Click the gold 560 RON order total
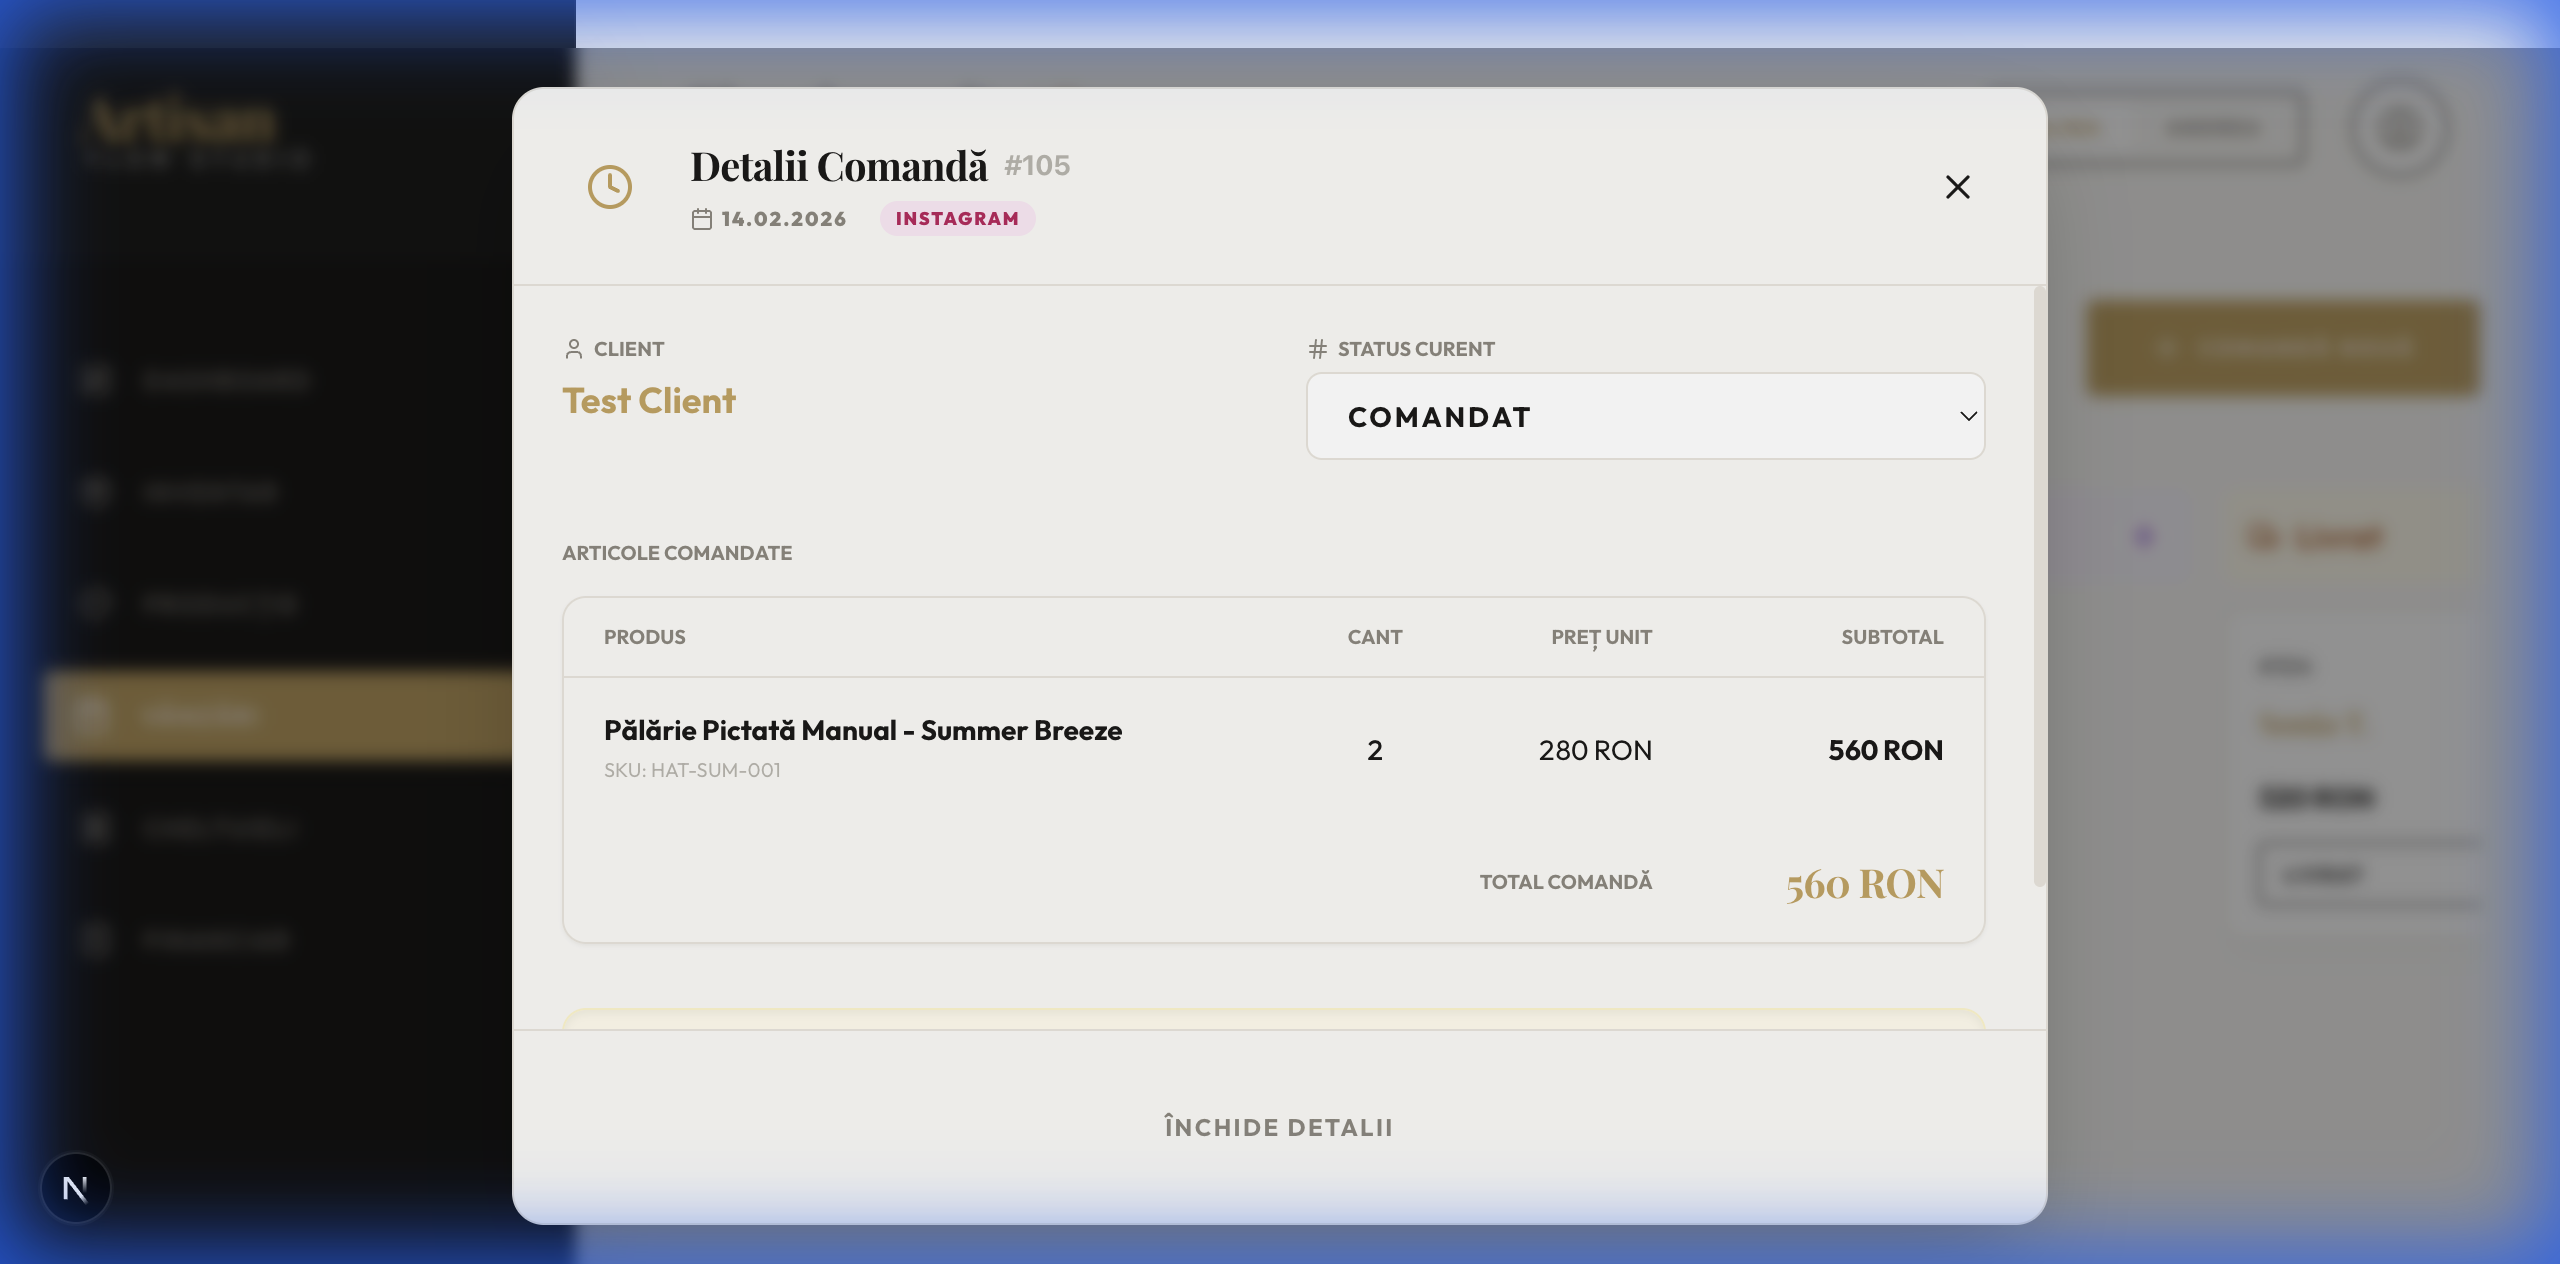 [x=1864, y=885]
